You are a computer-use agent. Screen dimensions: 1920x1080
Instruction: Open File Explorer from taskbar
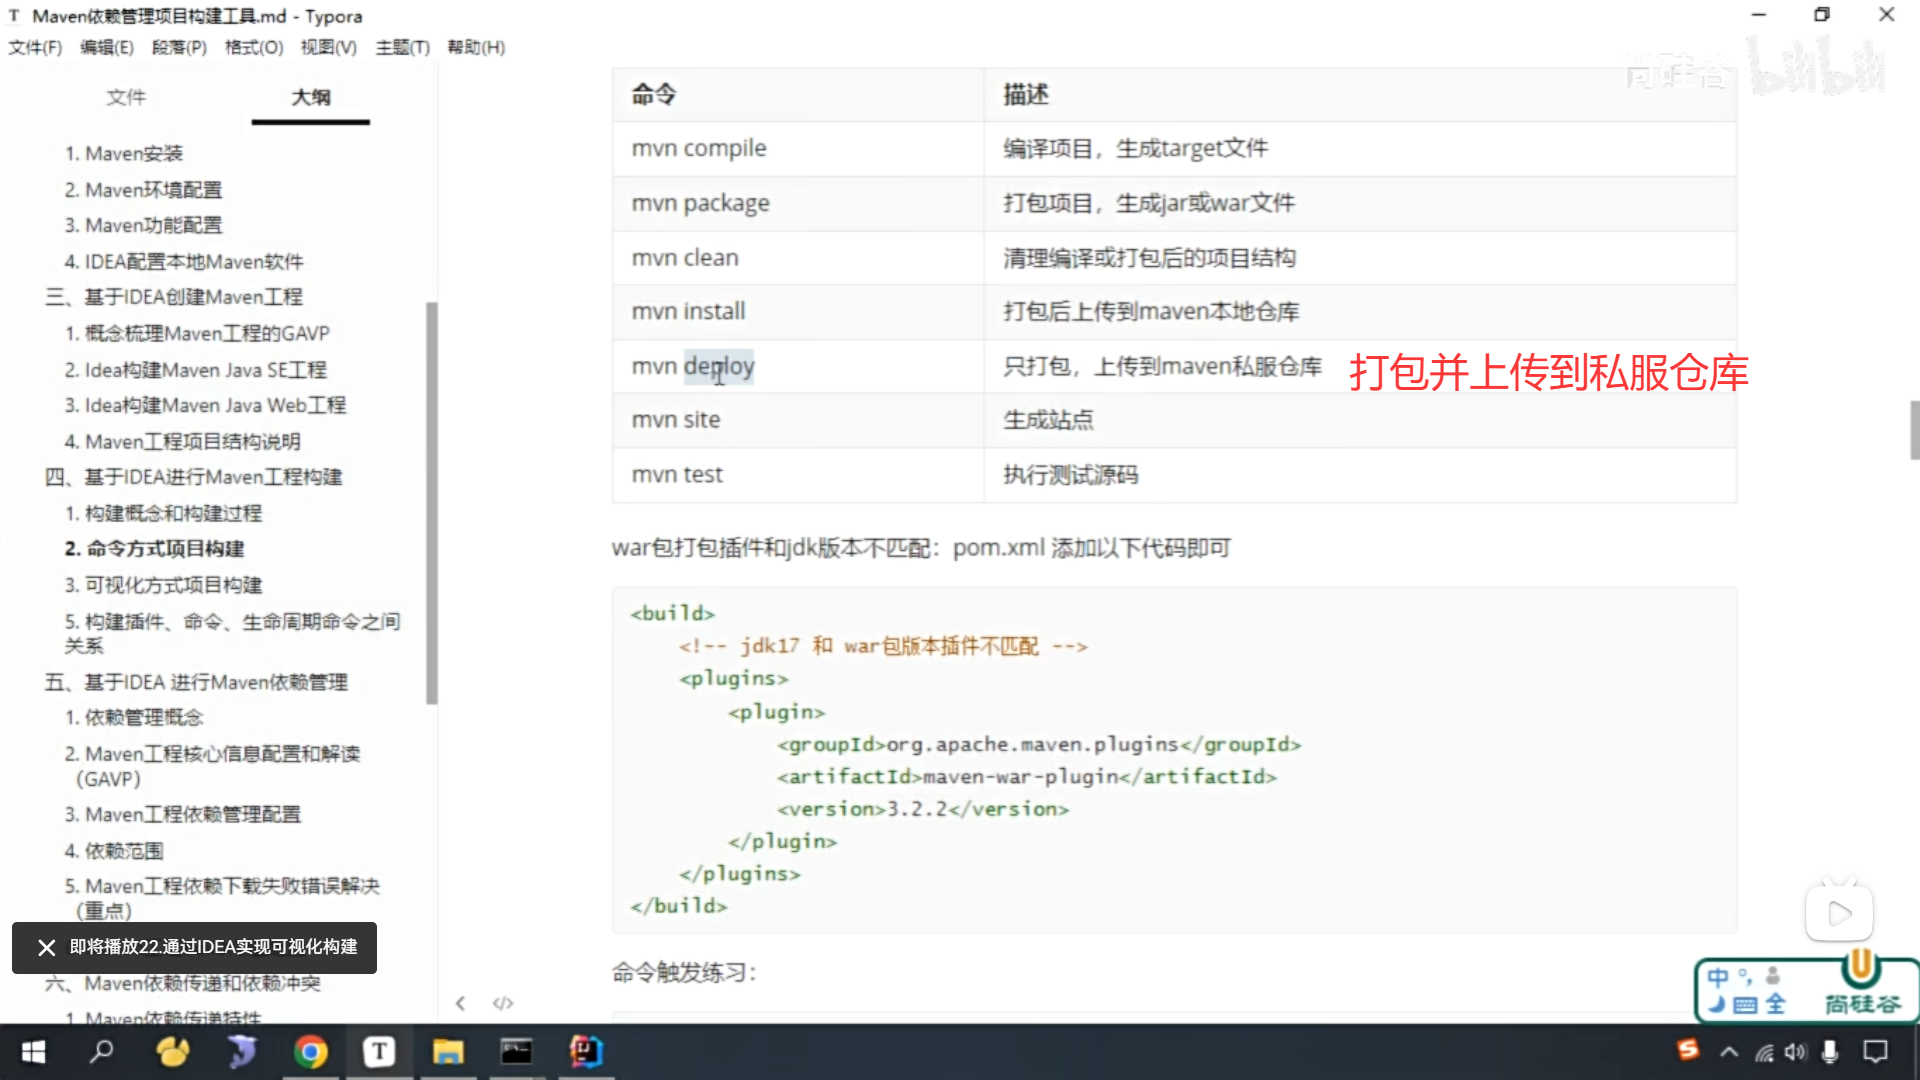point(447,1052)
